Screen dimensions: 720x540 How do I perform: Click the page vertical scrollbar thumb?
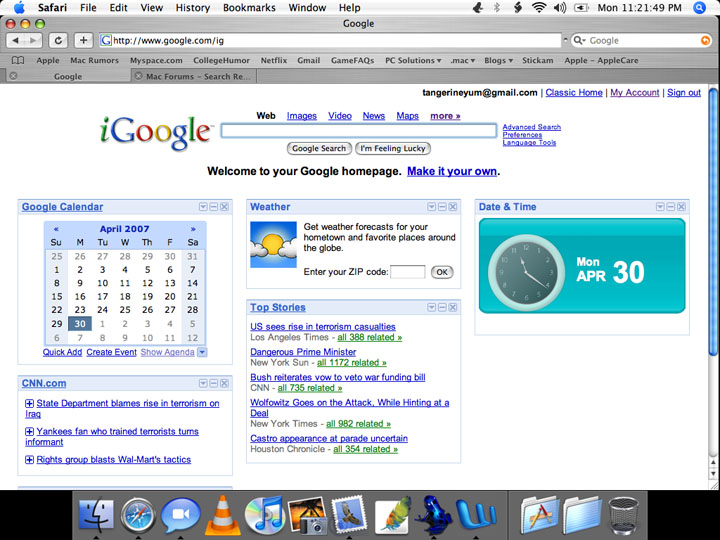coord(713,222)
